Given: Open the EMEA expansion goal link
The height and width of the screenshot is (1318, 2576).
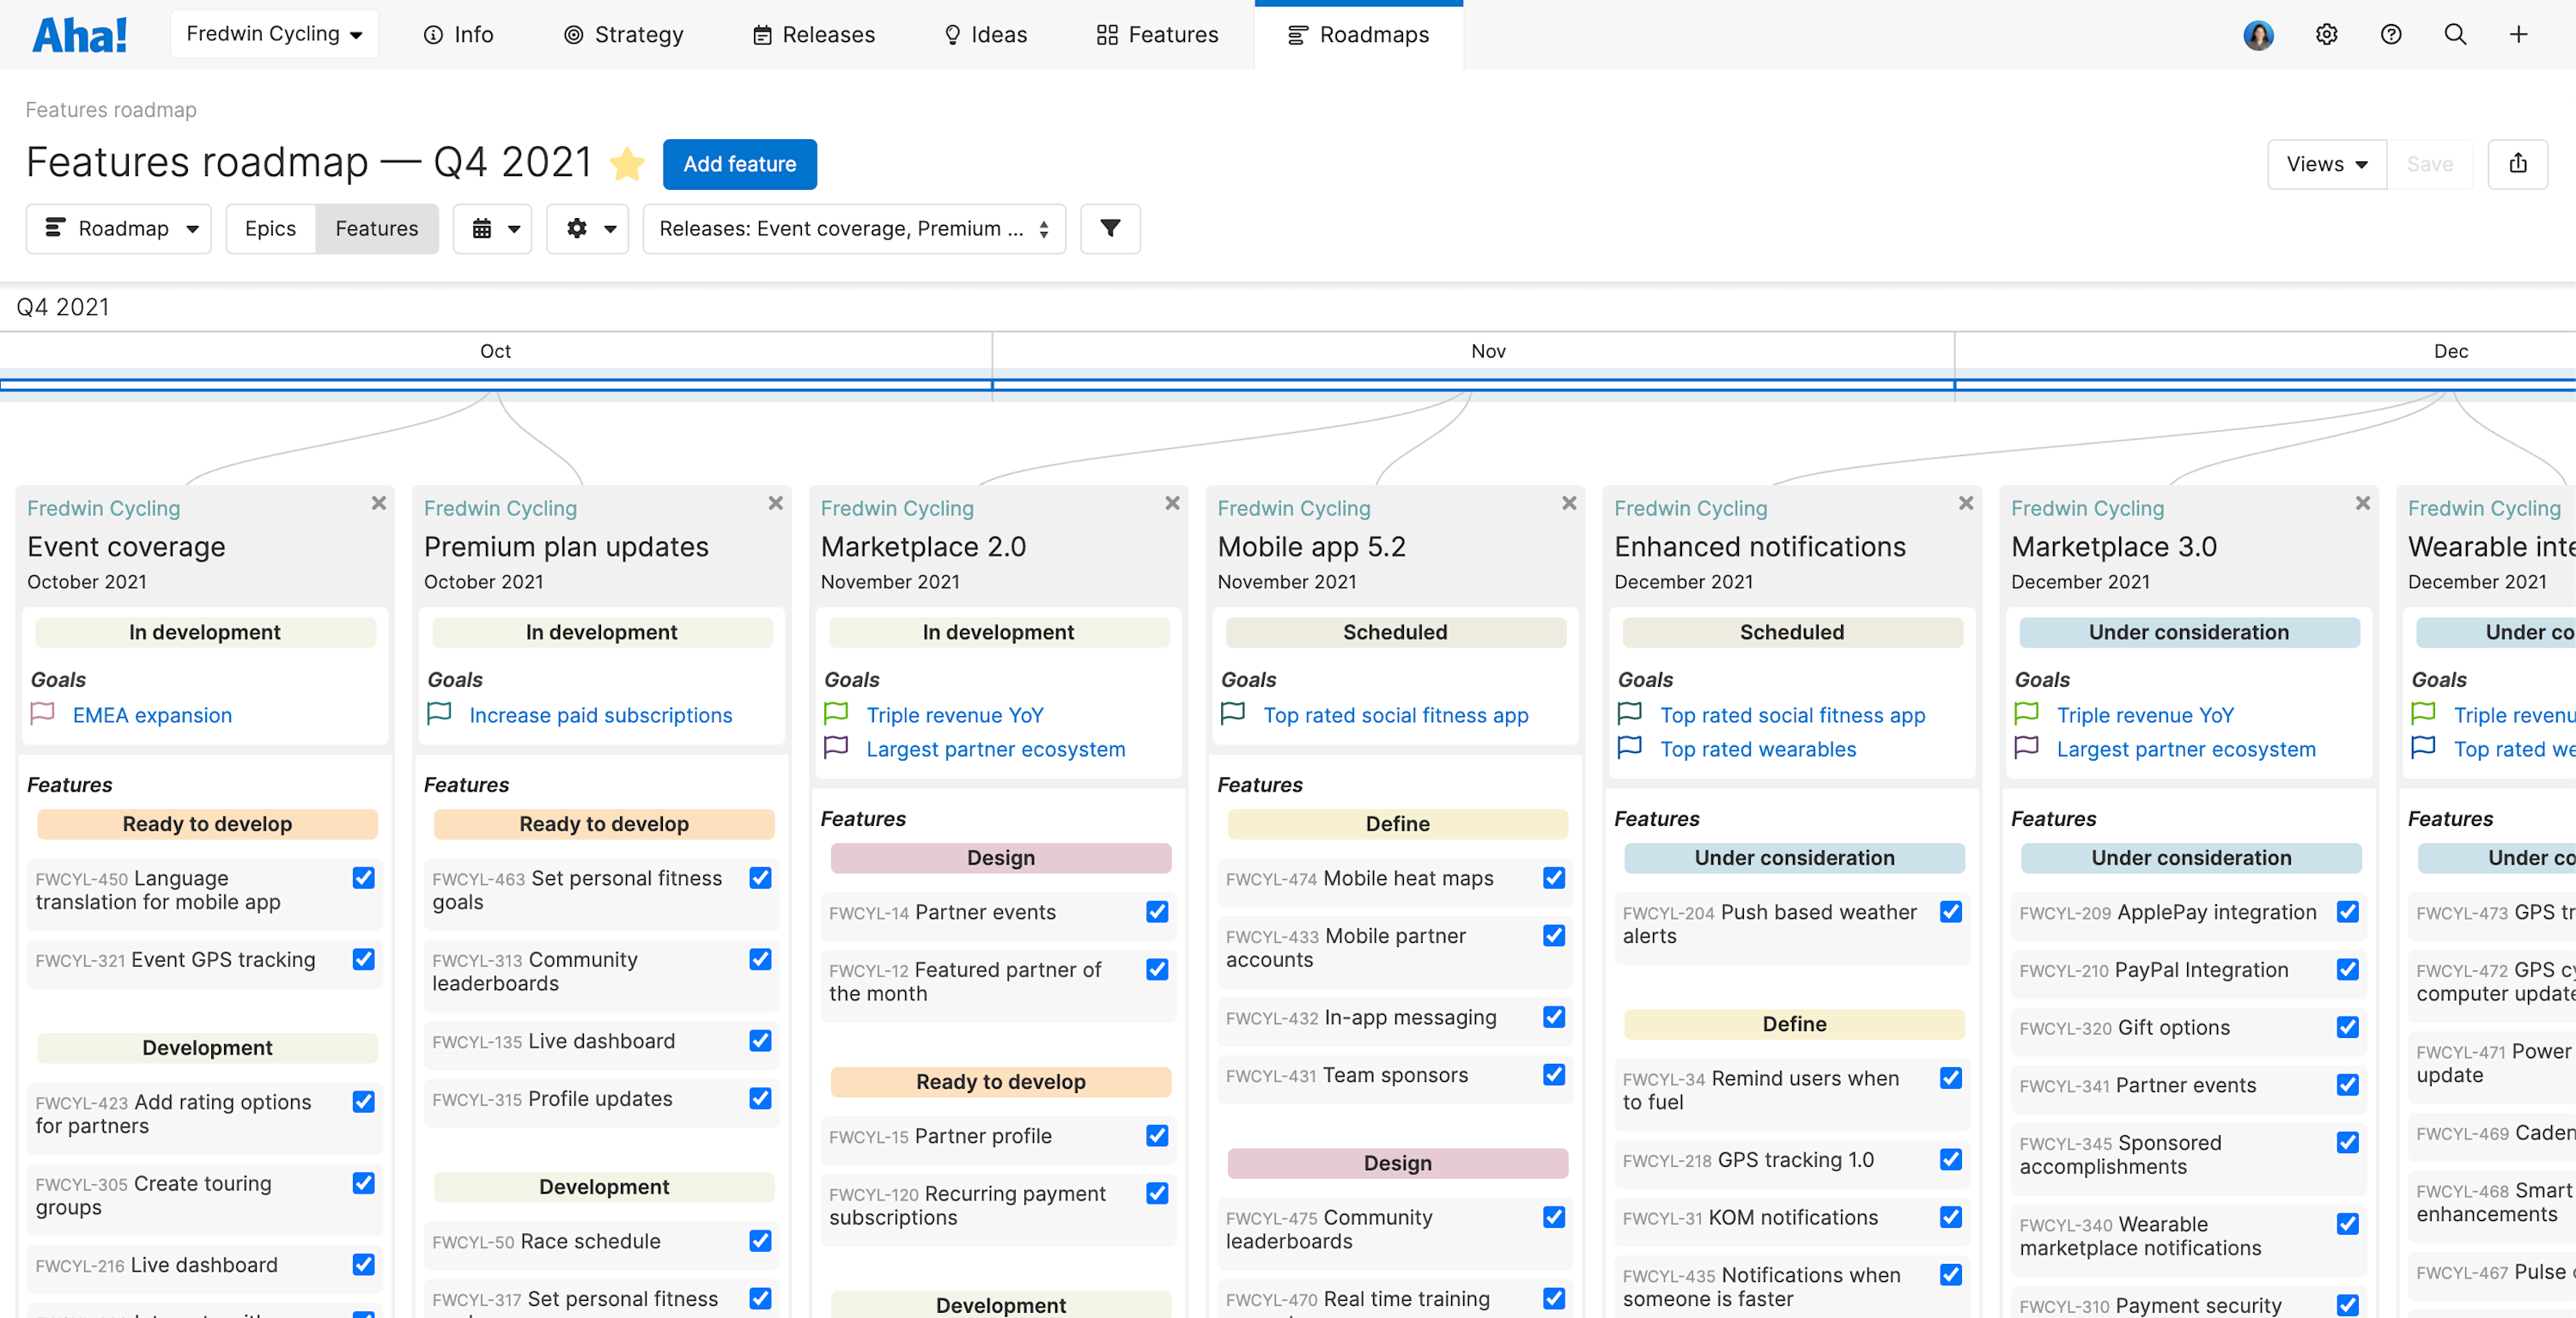Looking at the screenshot, I should coord(151,714).
